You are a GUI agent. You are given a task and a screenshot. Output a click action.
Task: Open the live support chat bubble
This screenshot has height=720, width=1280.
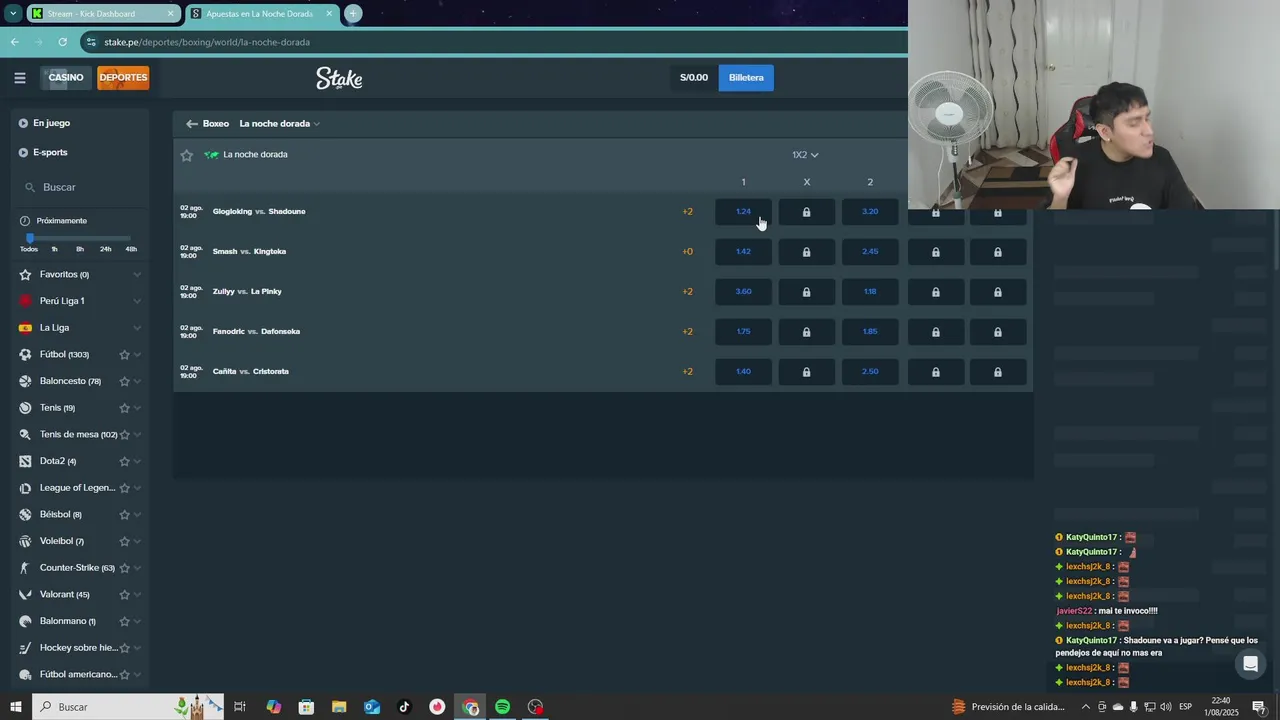coord(1250,664)
